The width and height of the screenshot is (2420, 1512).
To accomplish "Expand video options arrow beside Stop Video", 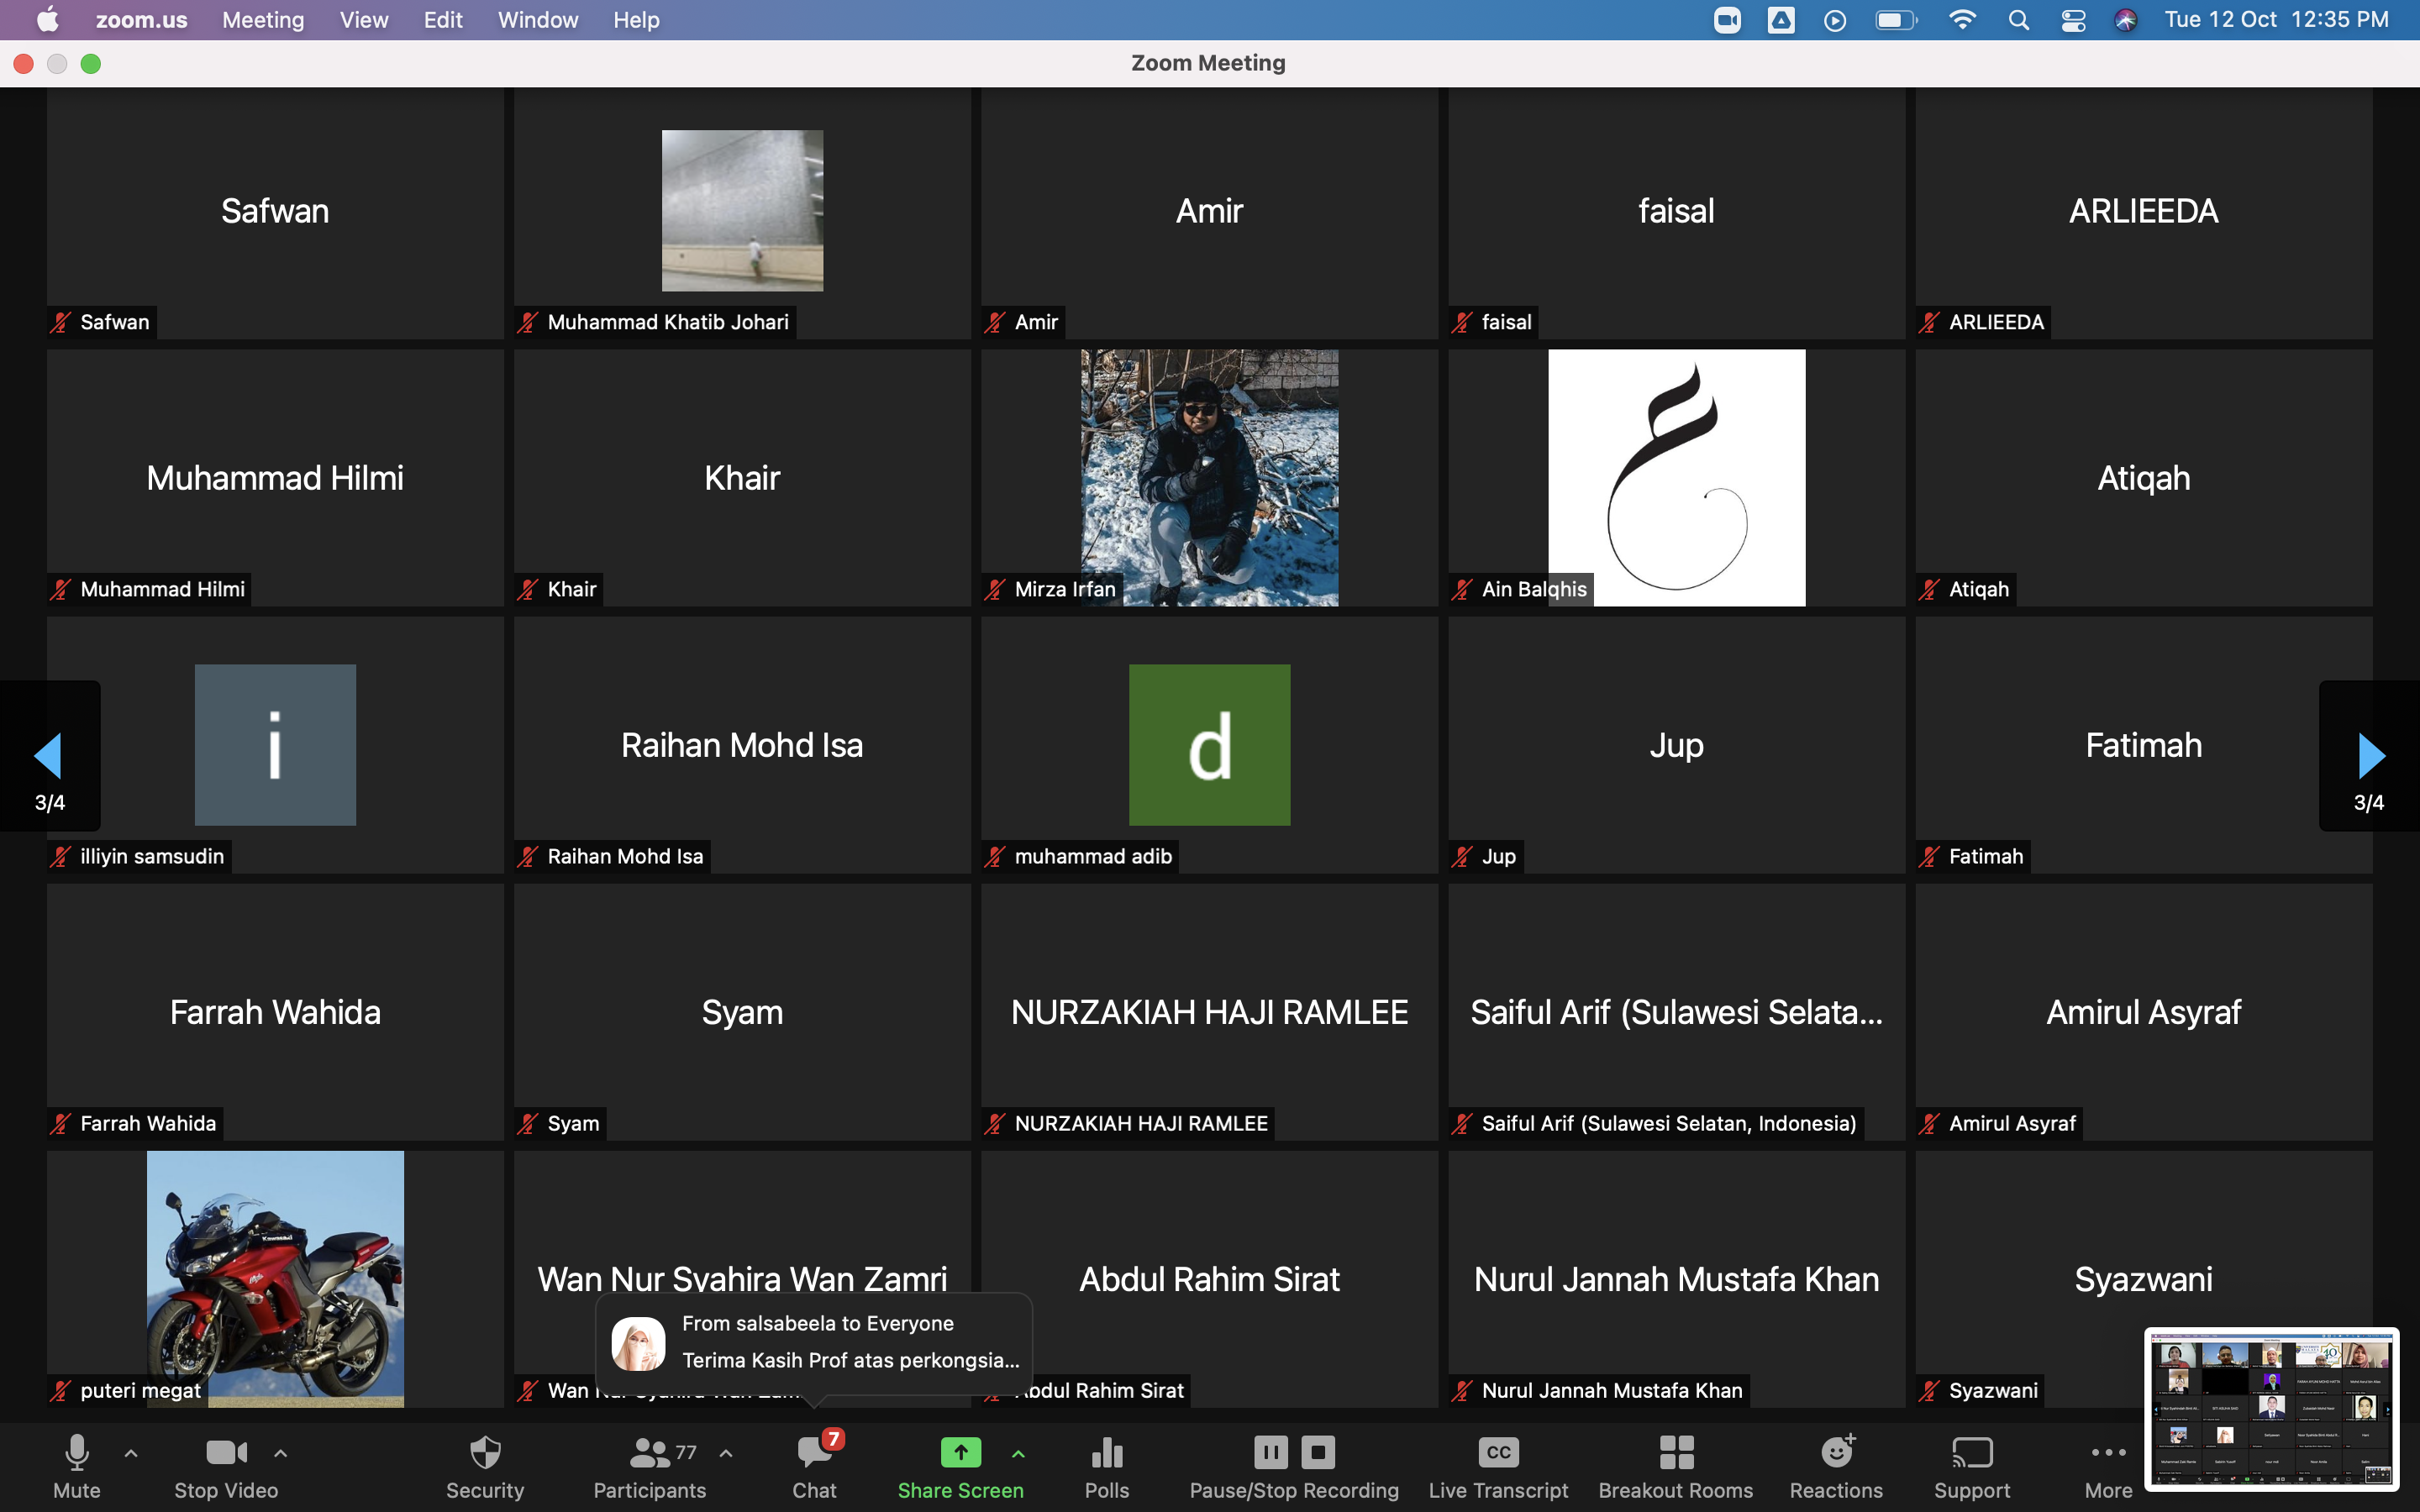I will [x=281, y=1453].
